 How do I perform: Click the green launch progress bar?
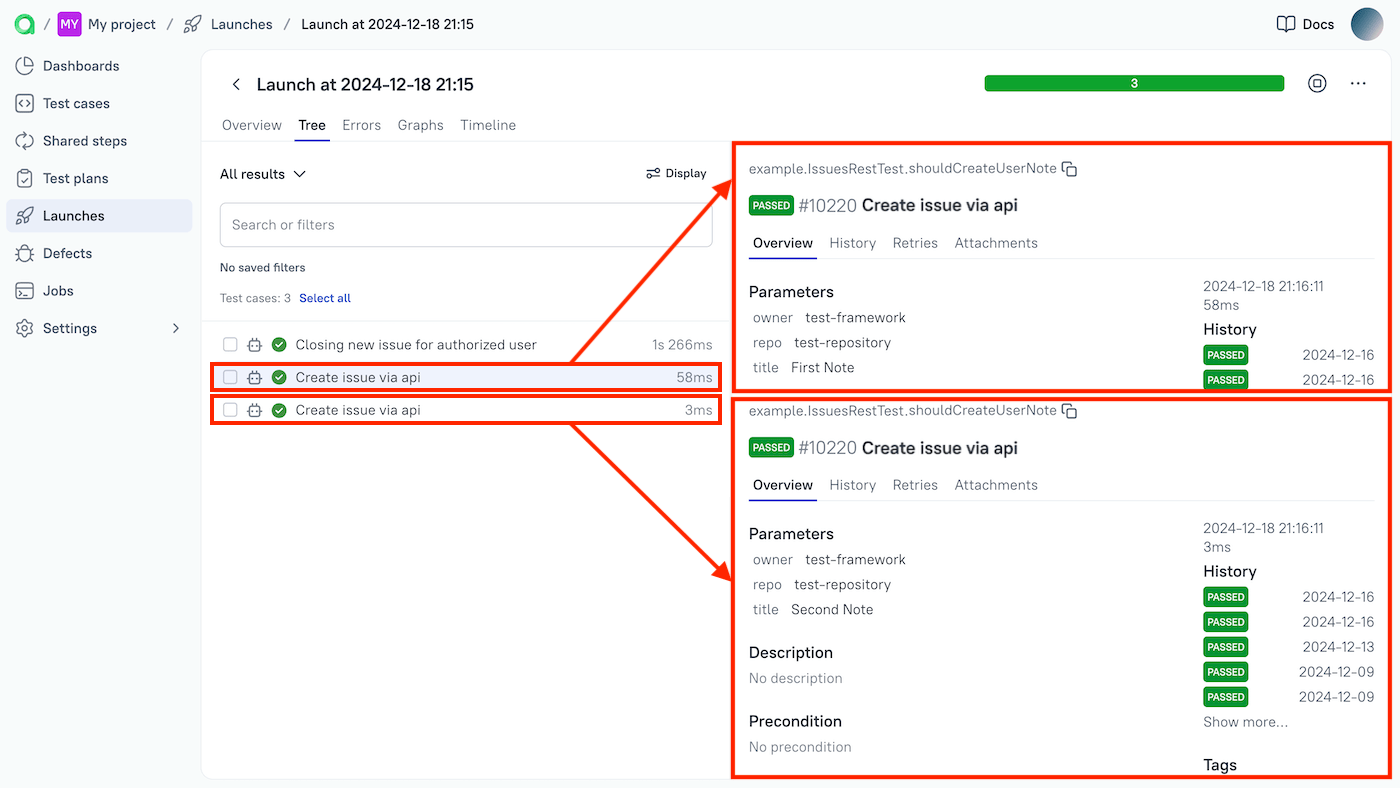tap(1133, 84)
